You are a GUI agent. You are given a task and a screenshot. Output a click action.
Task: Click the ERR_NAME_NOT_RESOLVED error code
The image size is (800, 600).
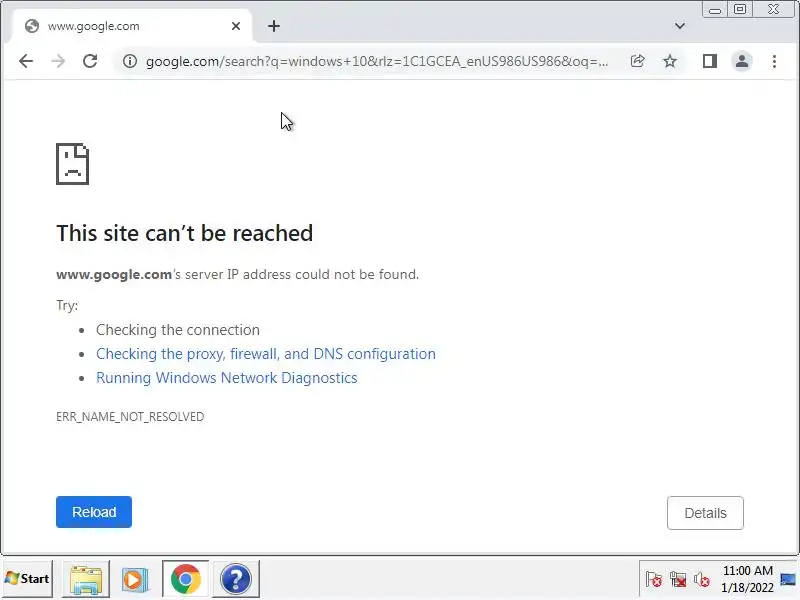click(130, 416)
